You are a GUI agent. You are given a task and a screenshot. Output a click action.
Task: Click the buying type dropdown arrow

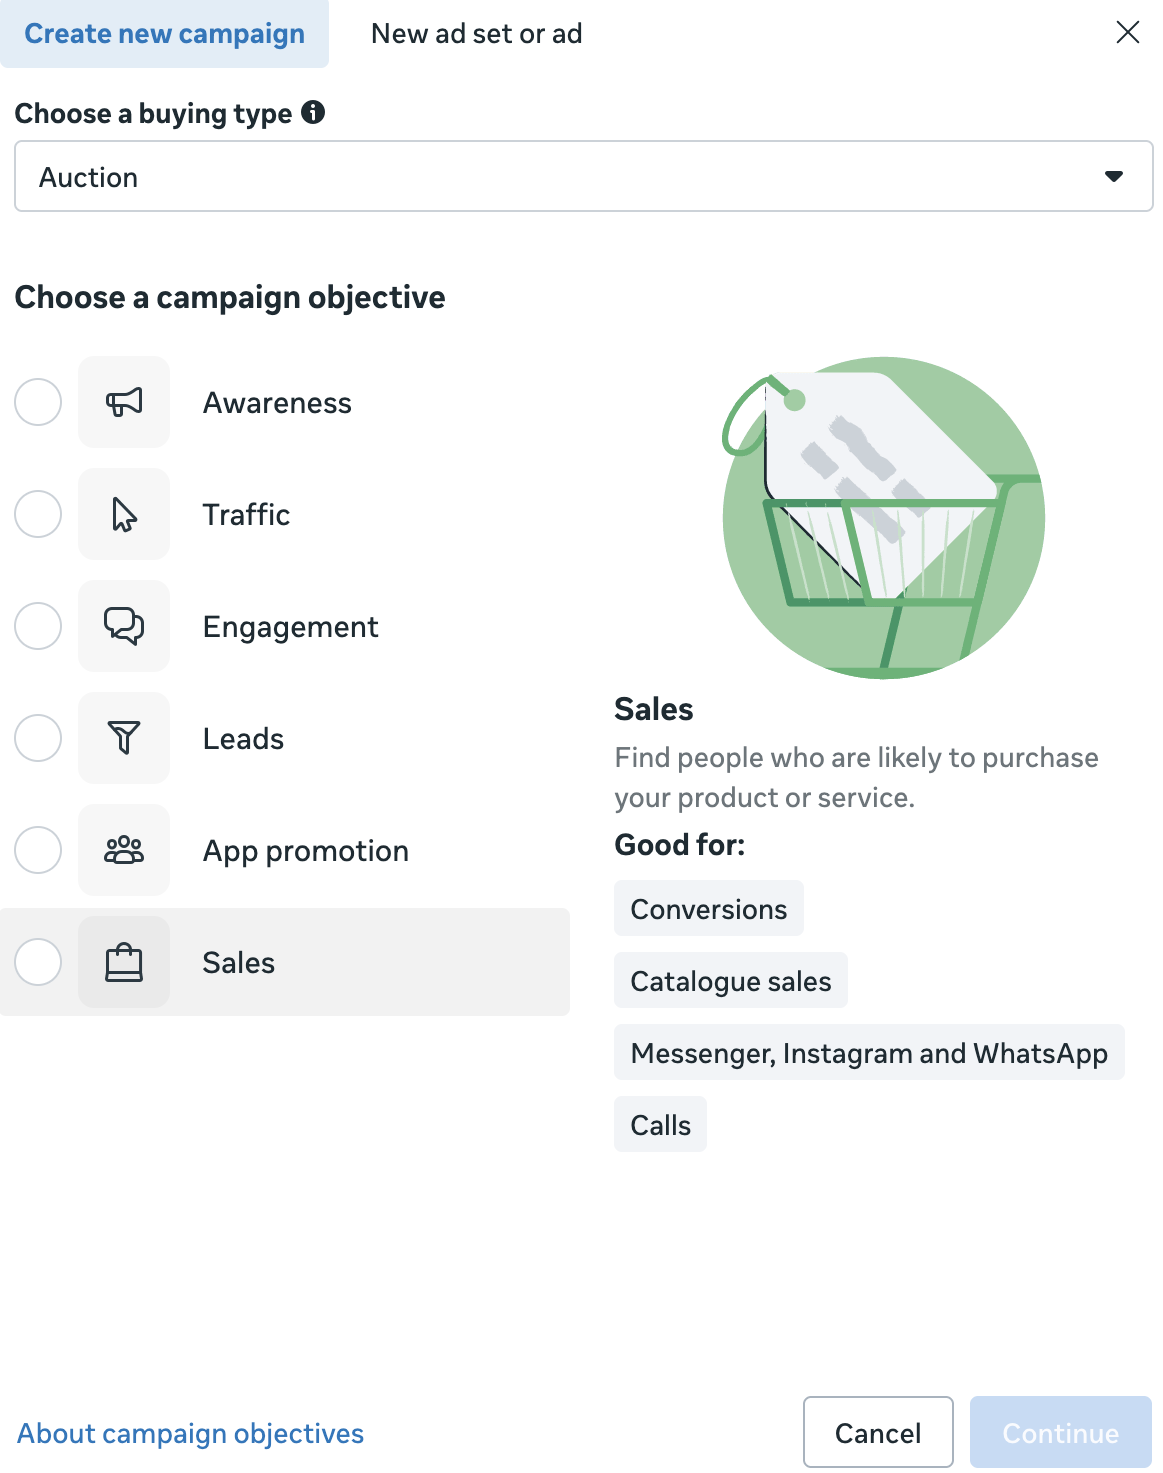pos(1113,177)
